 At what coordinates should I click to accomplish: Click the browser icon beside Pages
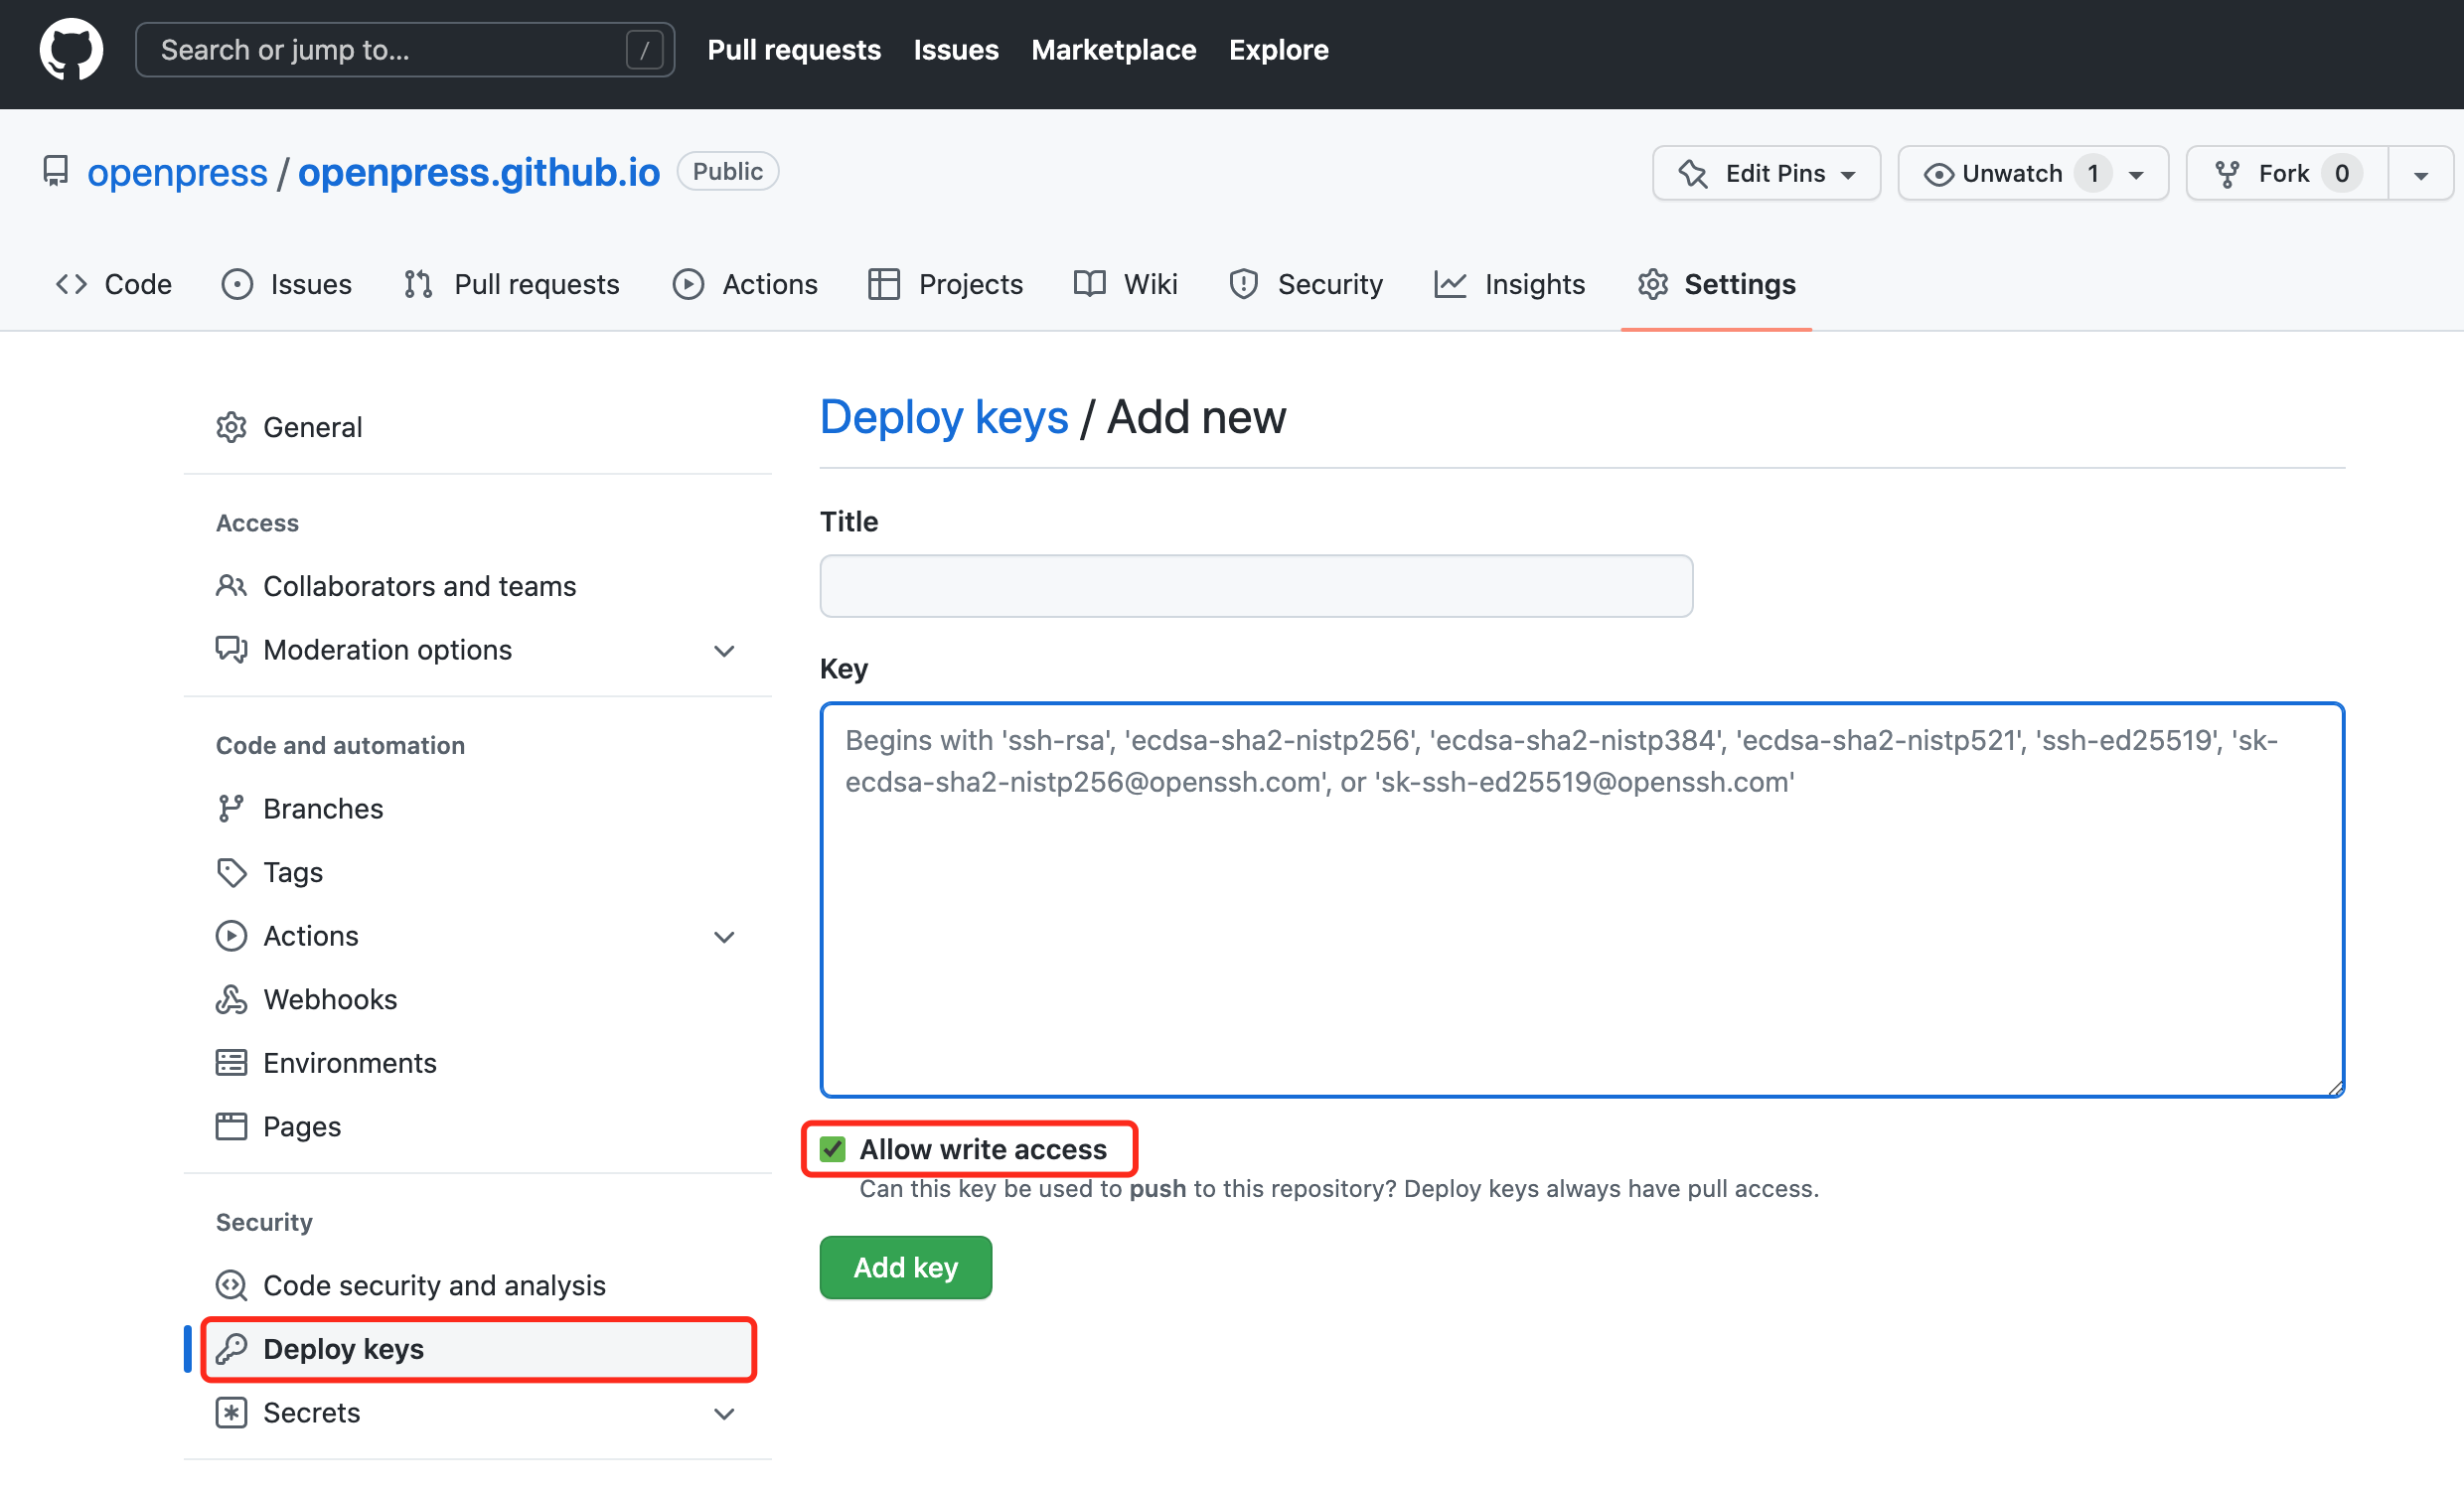click(231, 1127)
